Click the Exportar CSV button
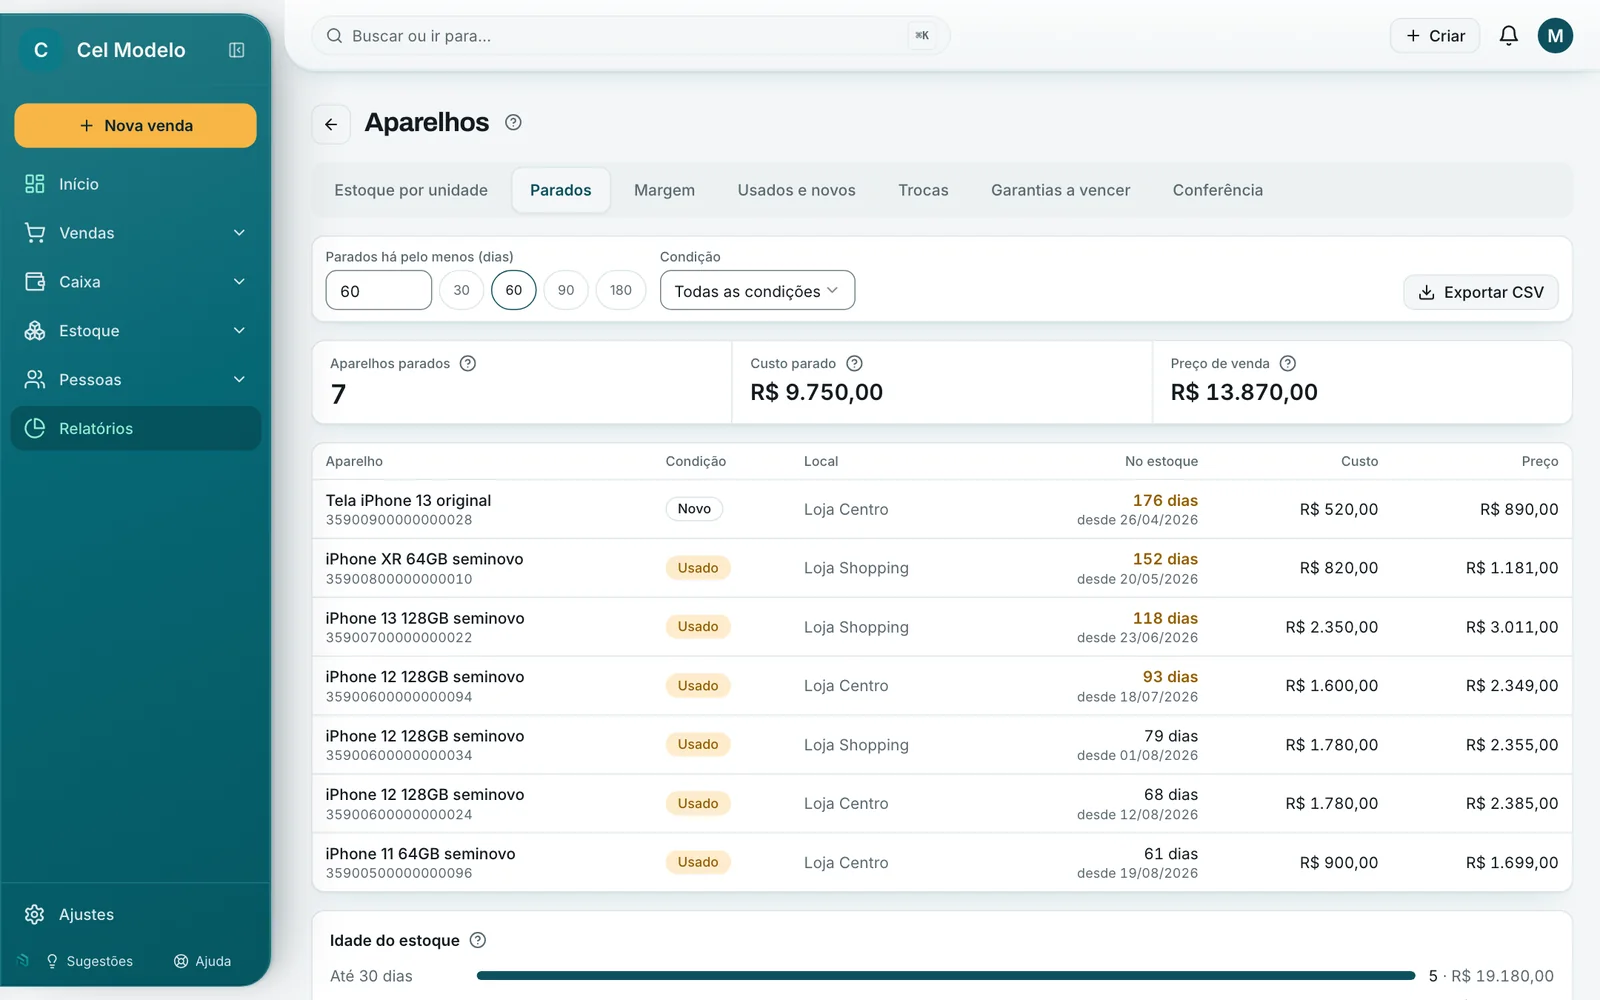 coord(1481,292)
